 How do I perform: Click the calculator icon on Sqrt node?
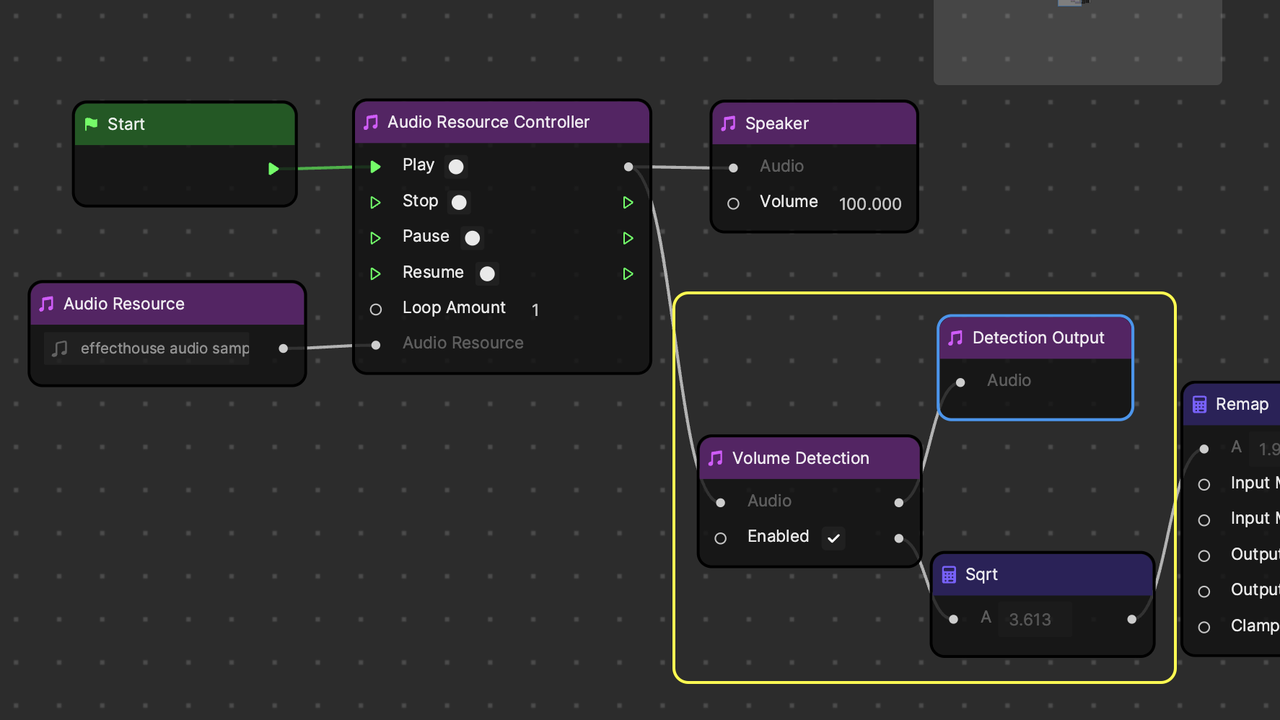pyautogui.click(x=949, y=575)
